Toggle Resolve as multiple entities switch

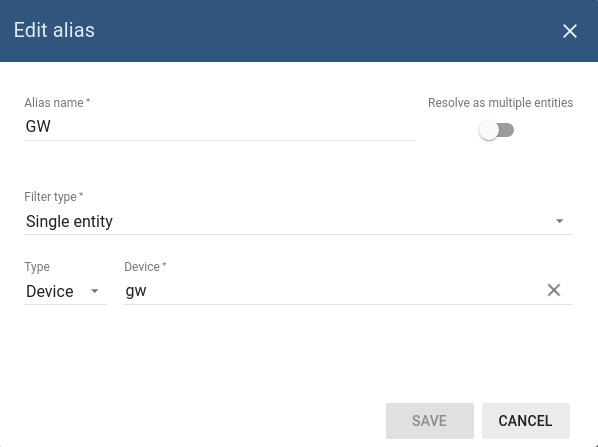496,130
